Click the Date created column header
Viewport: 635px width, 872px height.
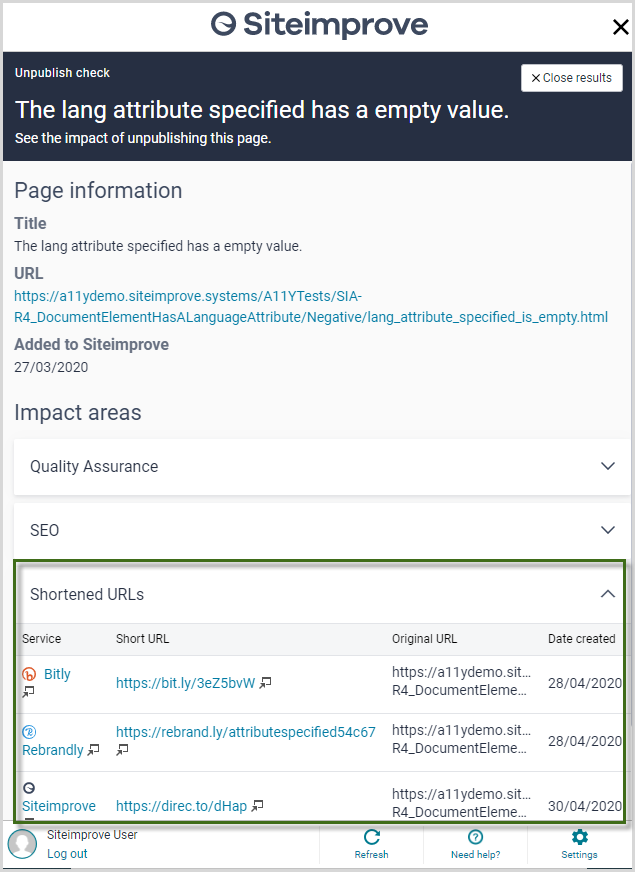(582, 638)
